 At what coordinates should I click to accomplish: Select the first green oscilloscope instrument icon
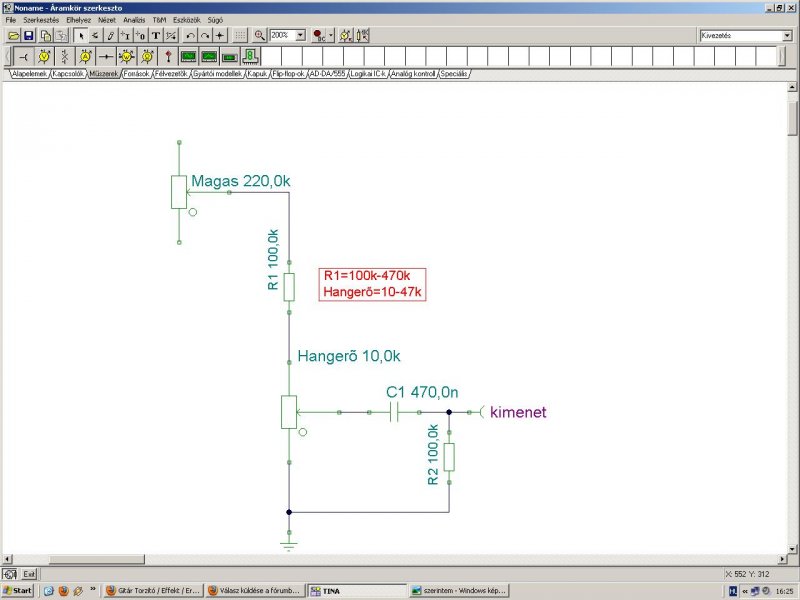(x=188, y=56)
